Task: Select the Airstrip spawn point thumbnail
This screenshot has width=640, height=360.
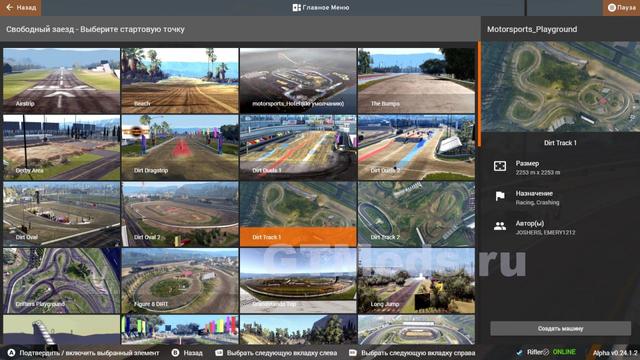Action: (62, 80)
